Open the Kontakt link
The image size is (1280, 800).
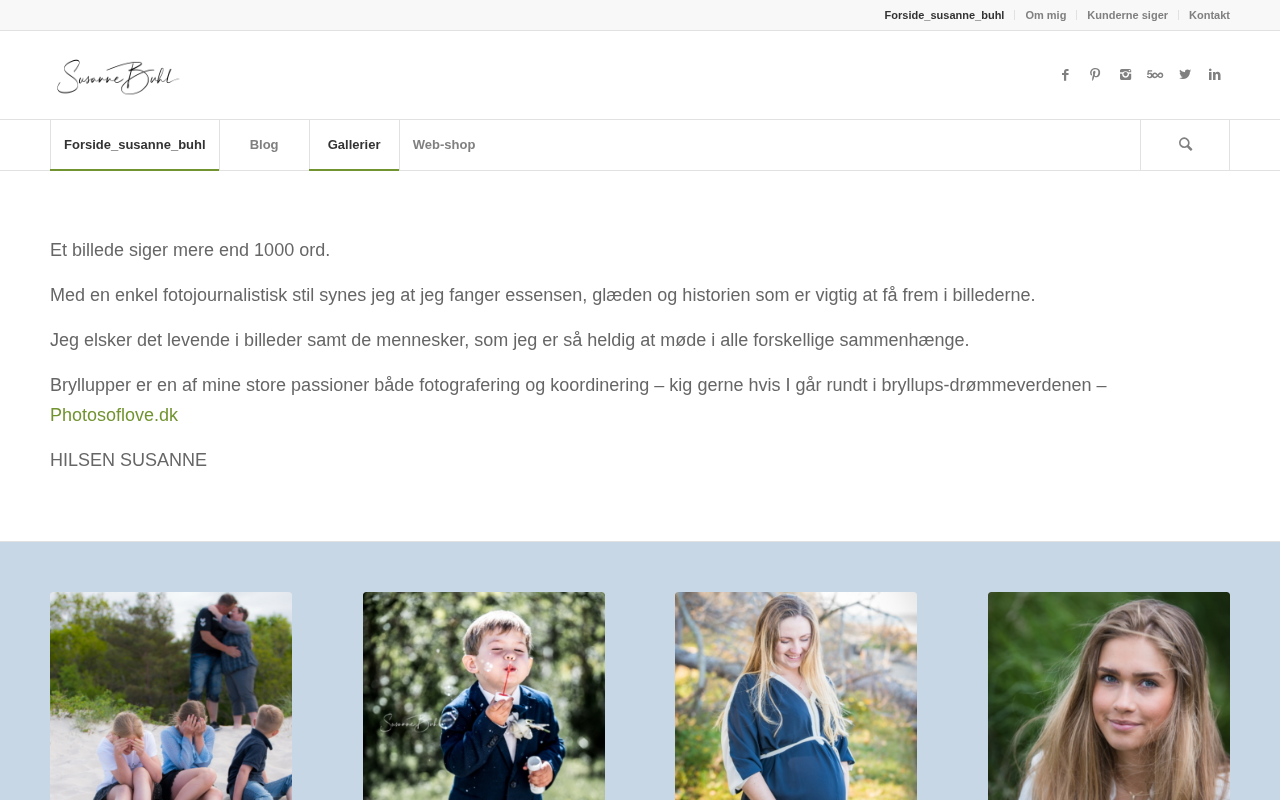click(1209, 15)
